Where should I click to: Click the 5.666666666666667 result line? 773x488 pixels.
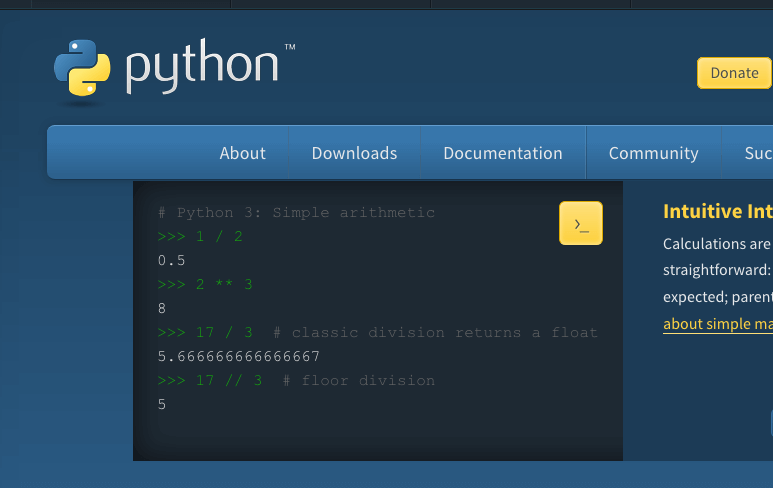pos(238,356)
